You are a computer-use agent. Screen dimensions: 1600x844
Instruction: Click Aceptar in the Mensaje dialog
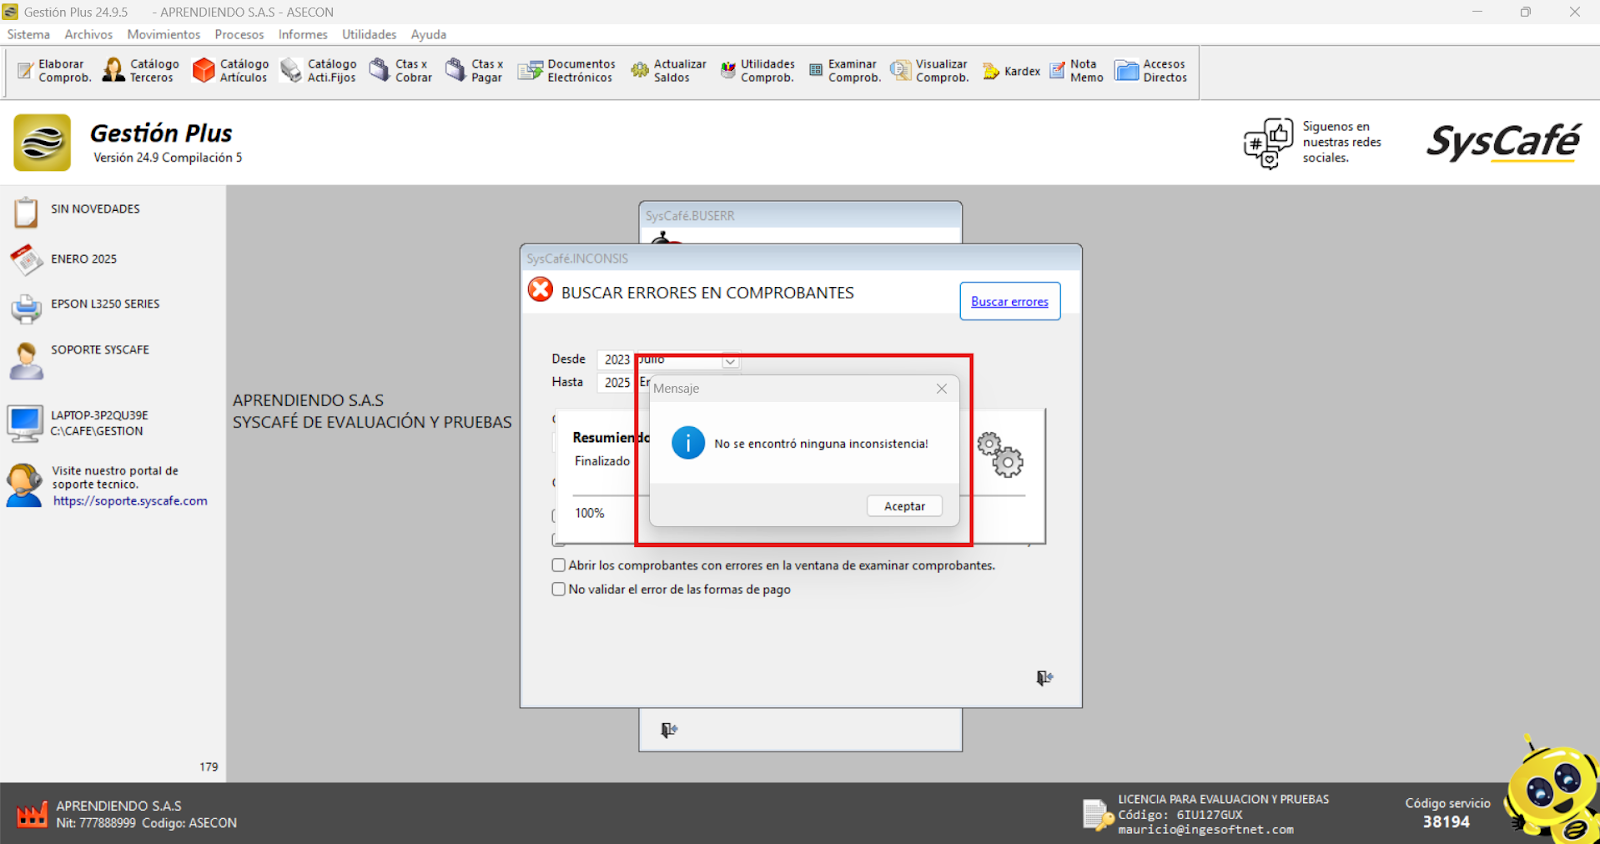[x=904, y=506]
